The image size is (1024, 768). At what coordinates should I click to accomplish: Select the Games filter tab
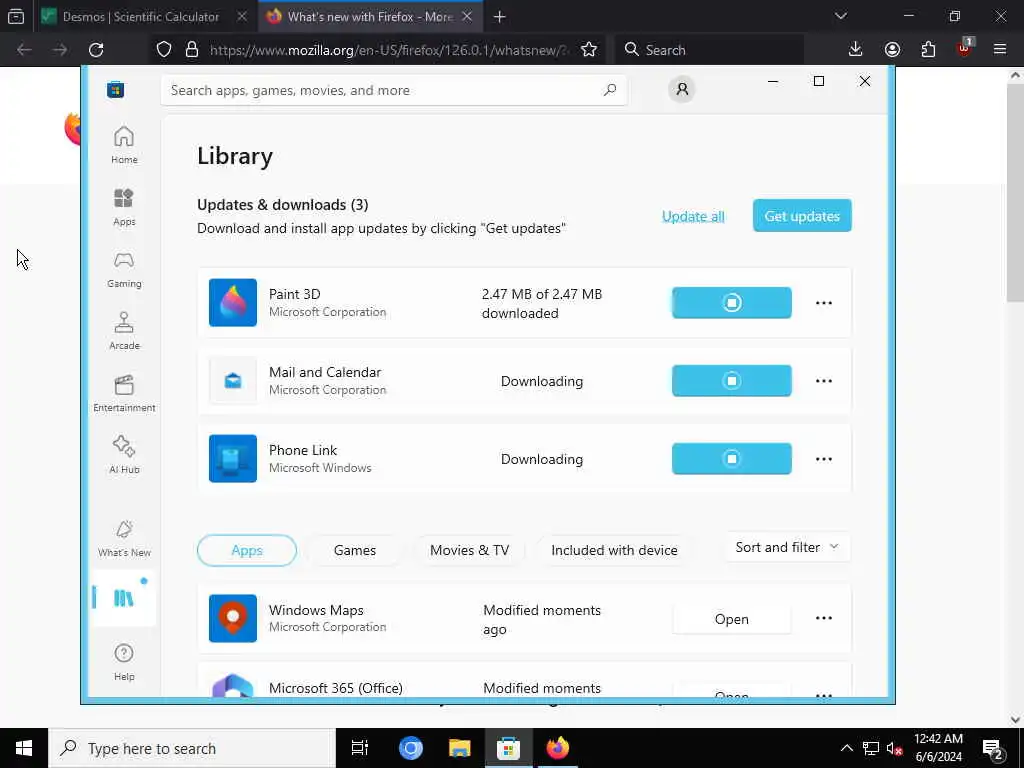coord(355,551)
